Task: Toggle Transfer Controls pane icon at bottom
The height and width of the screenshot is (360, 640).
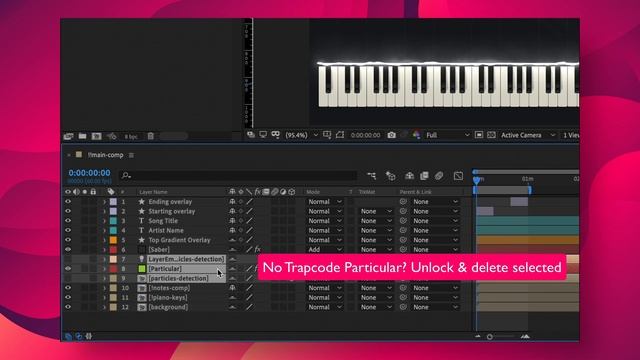Action: click(x=78, y=336)
